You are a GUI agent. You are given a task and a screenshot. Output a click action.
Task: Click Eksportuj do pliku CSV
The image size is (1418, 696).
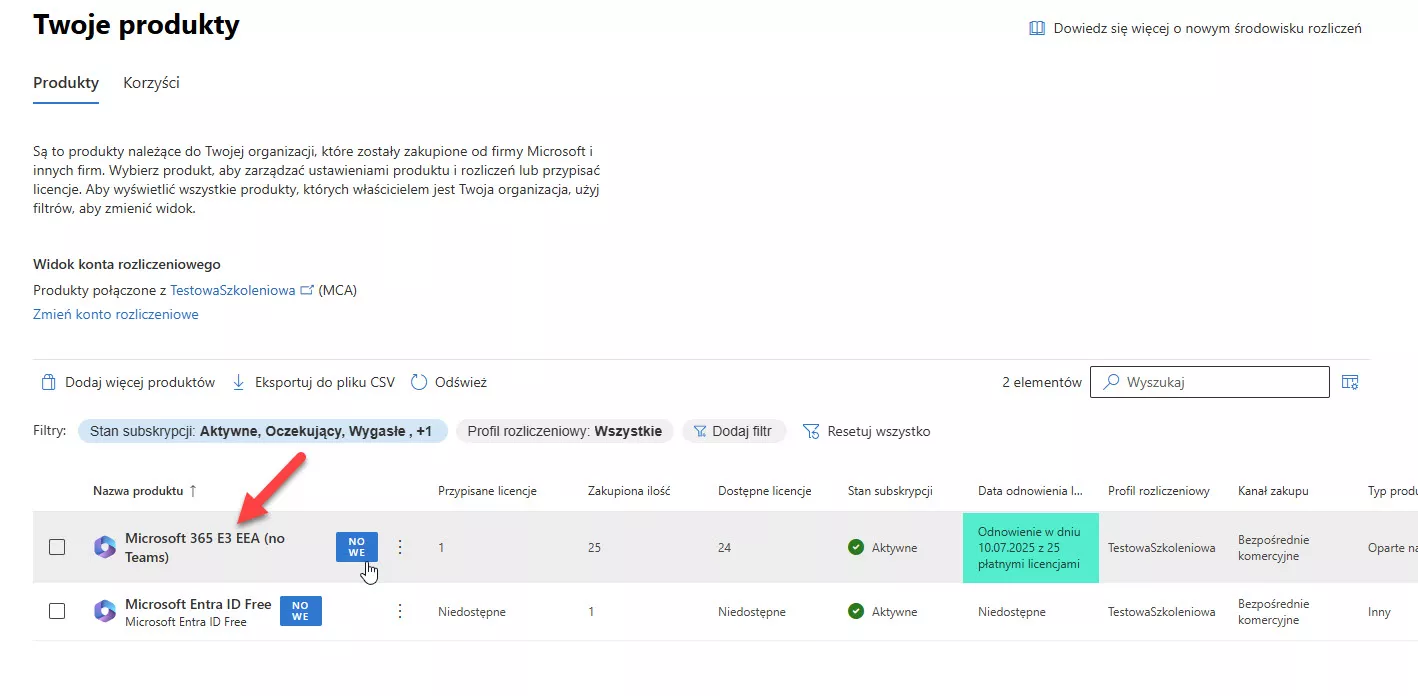click(x=313, y=382)
